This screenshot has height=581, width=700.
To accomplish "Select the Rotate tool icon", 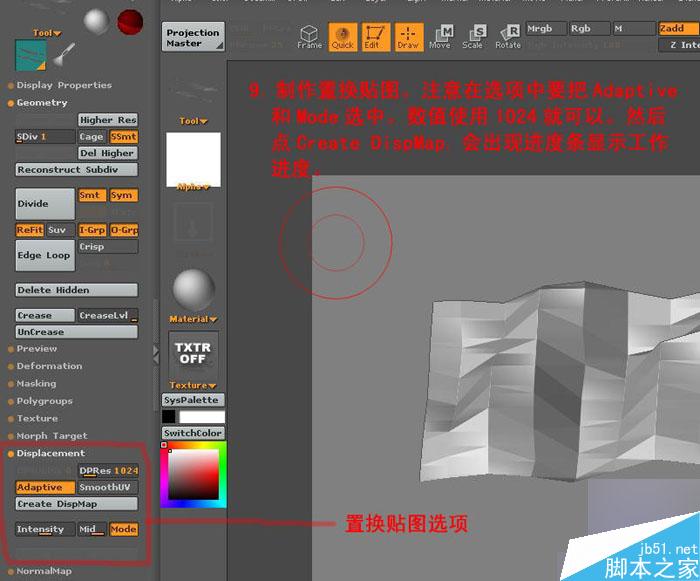I will (508, 37).
